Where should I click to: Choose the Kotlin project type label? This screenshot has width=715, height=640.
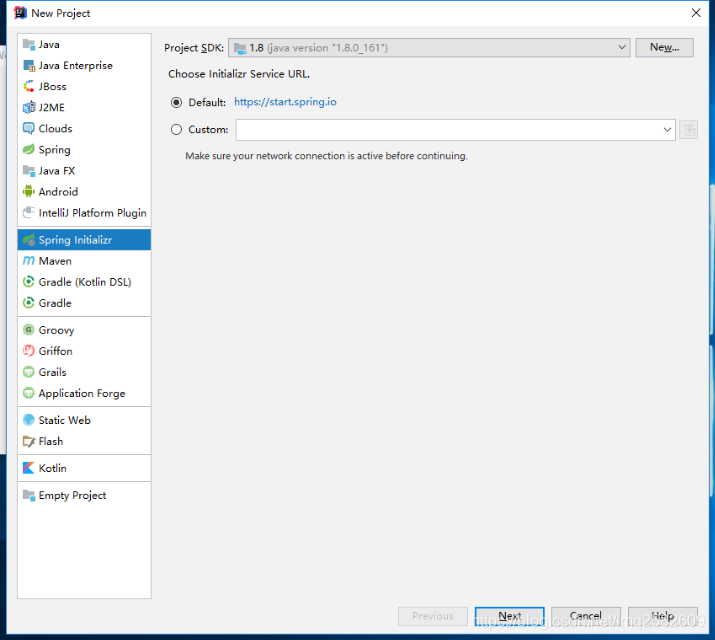coord(53,468)
